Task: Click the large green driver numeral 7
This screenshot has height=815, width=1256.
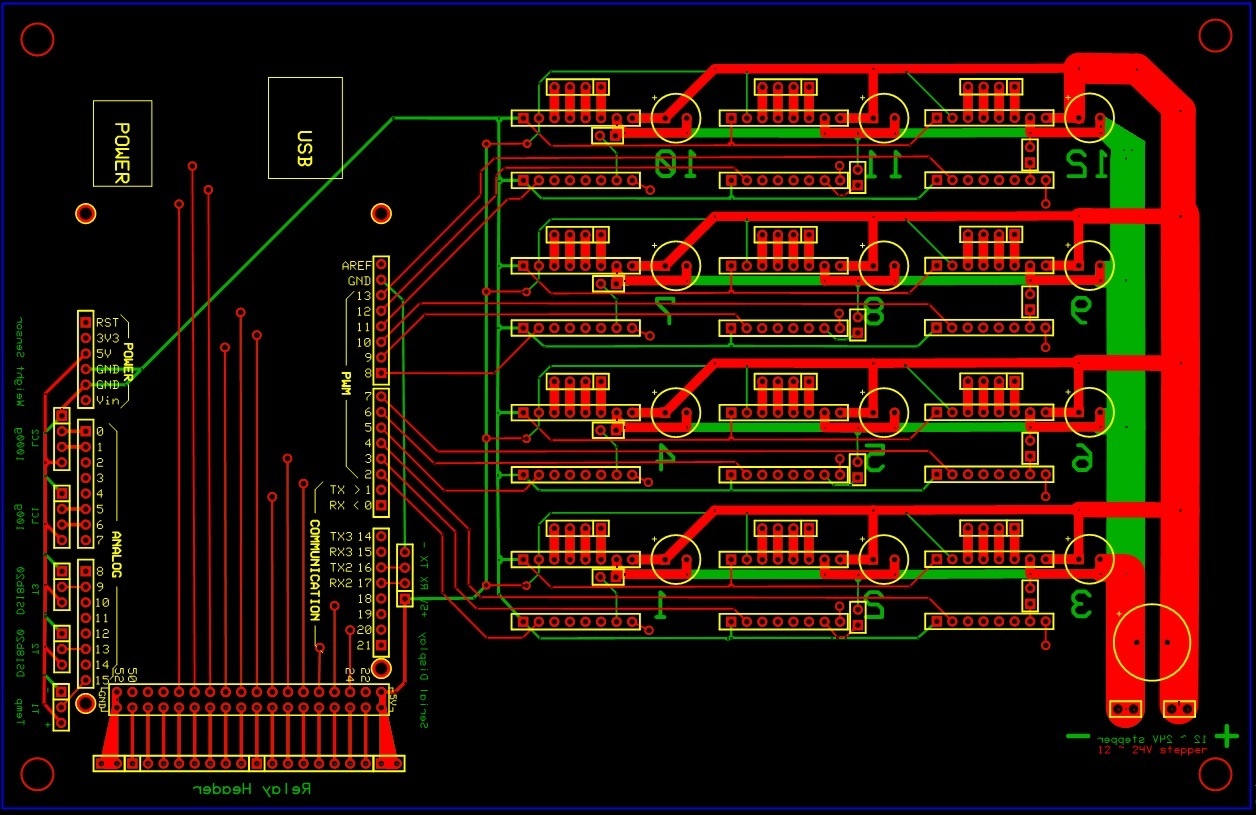Action: [665, 311]
